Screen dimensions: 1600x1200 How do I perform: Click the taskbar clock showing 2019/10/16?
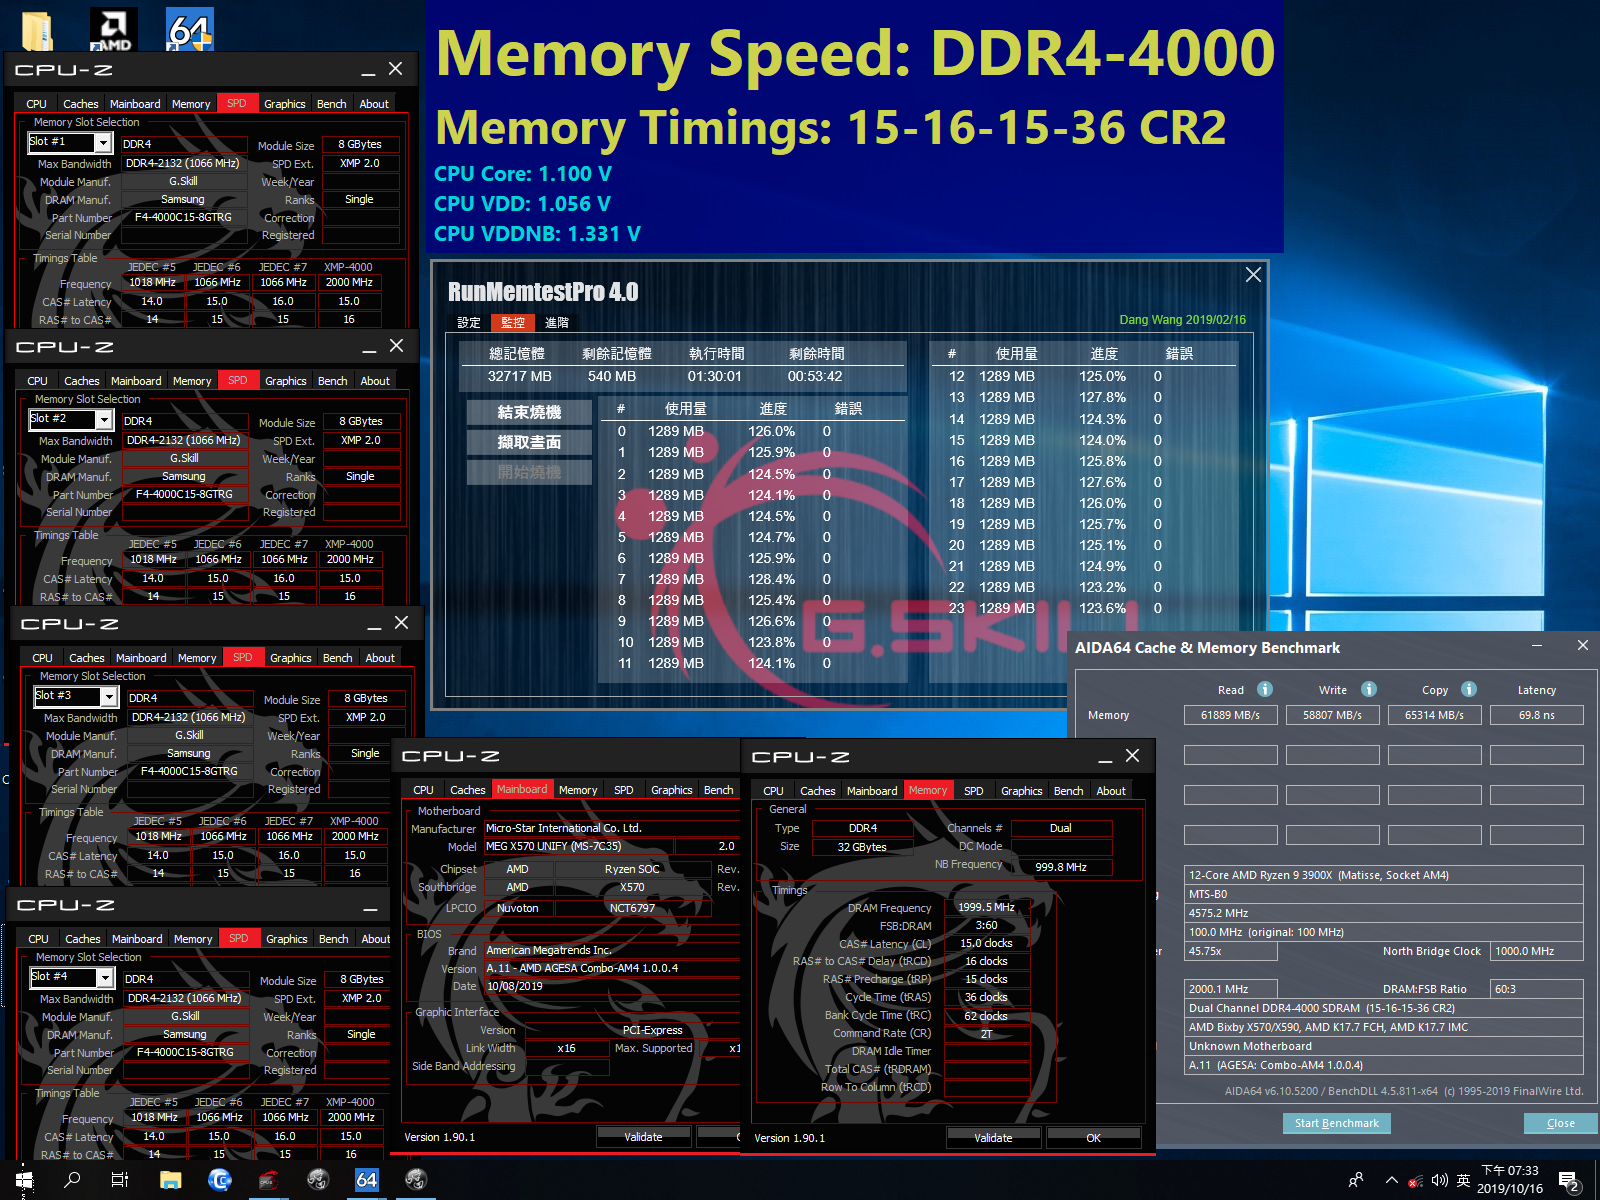pyautogui.click(x=1508, y=1180)
